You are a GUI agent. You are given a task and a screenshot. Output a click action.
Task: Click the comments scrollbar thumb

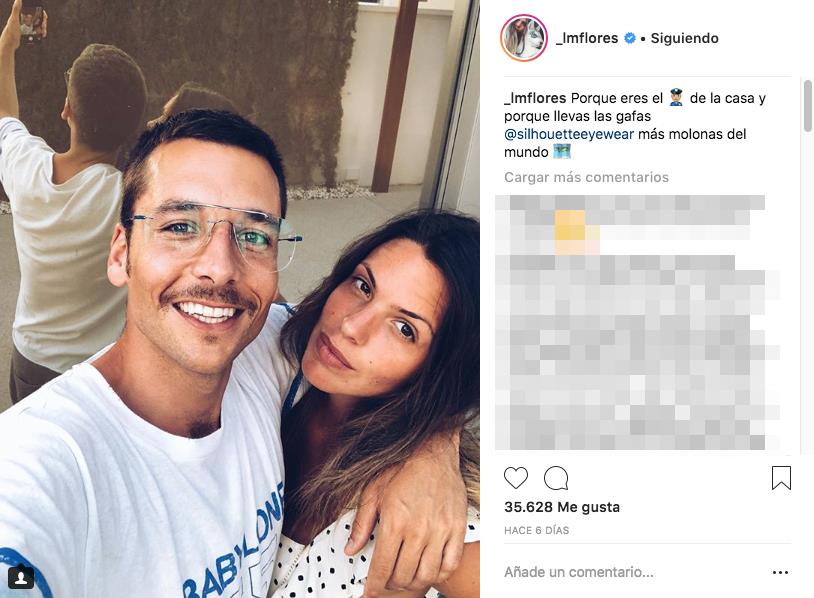coord(808,106)
